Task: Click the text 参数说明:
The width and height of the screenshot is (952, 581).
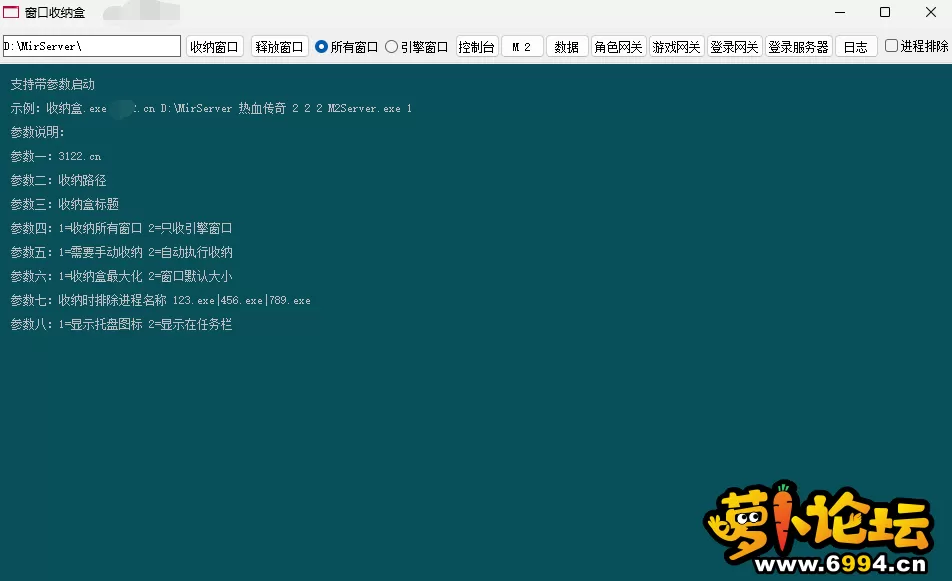Action: click(x=37, y=132)
